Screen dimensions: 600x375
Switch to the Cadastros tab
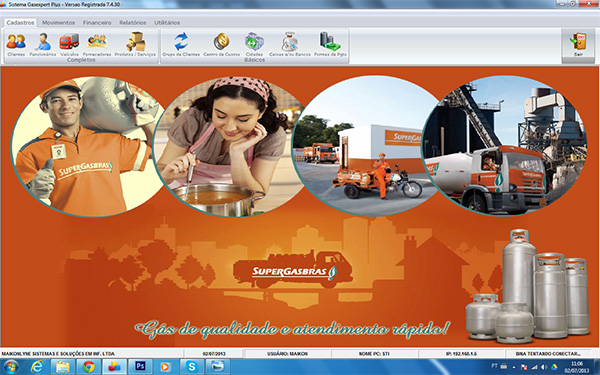click(x=20, y=23)
